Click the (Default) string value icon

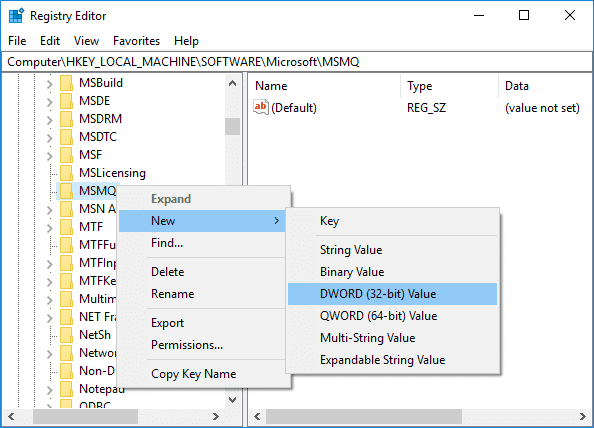pyautogui.click(x=261, y=108)
